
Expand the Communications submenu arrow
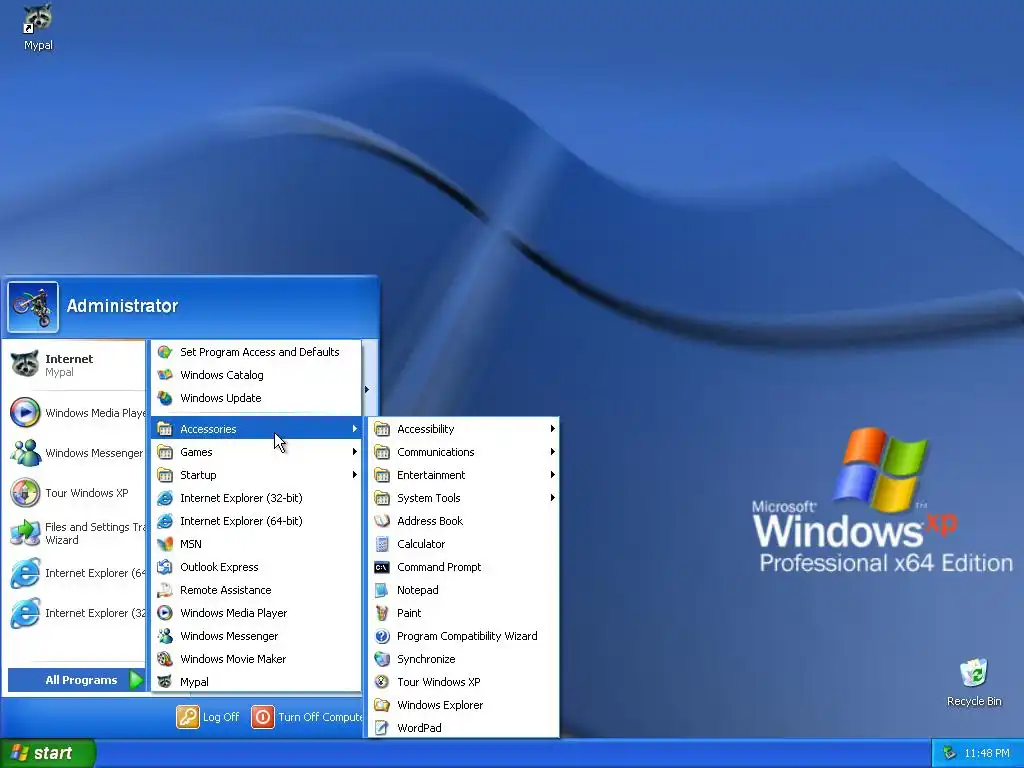pos(552,452)
